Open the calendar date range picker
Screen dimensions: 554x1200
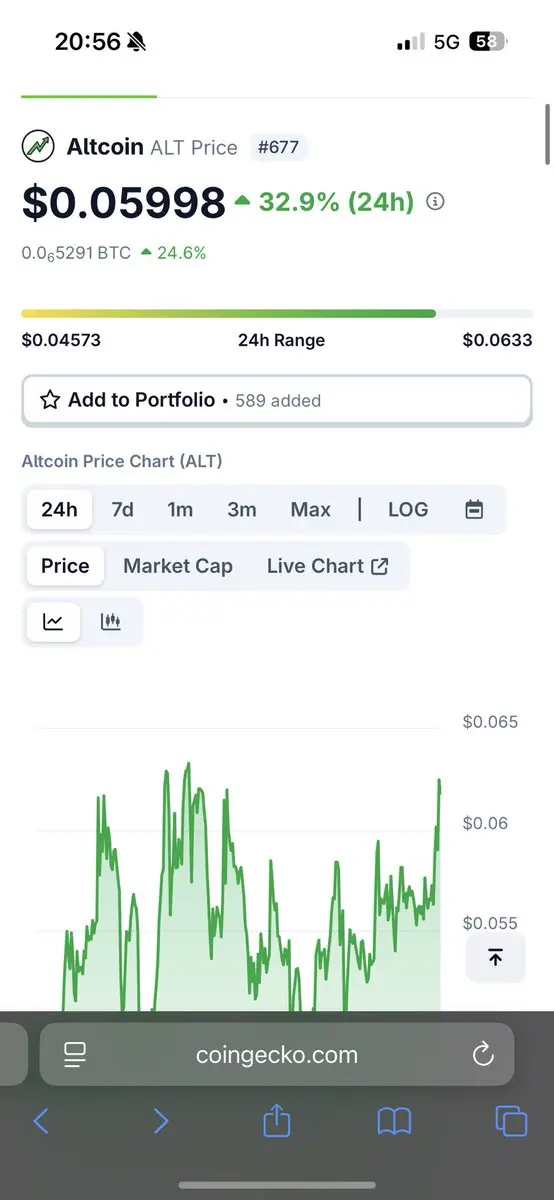(474, 509)
